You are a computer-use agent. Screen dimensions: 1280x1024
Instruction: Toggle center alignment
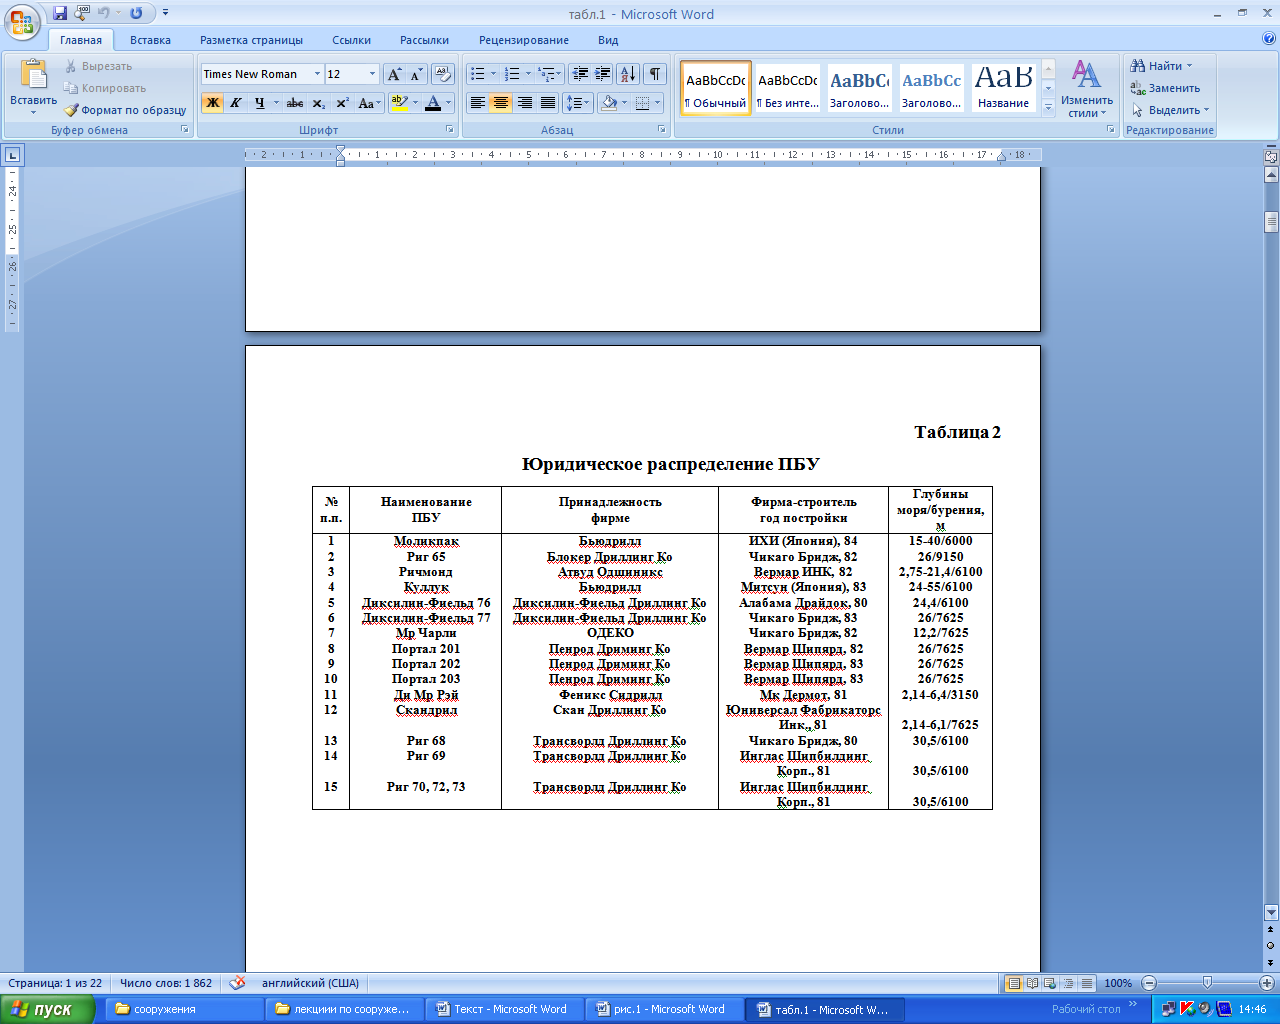coord(501,103)
